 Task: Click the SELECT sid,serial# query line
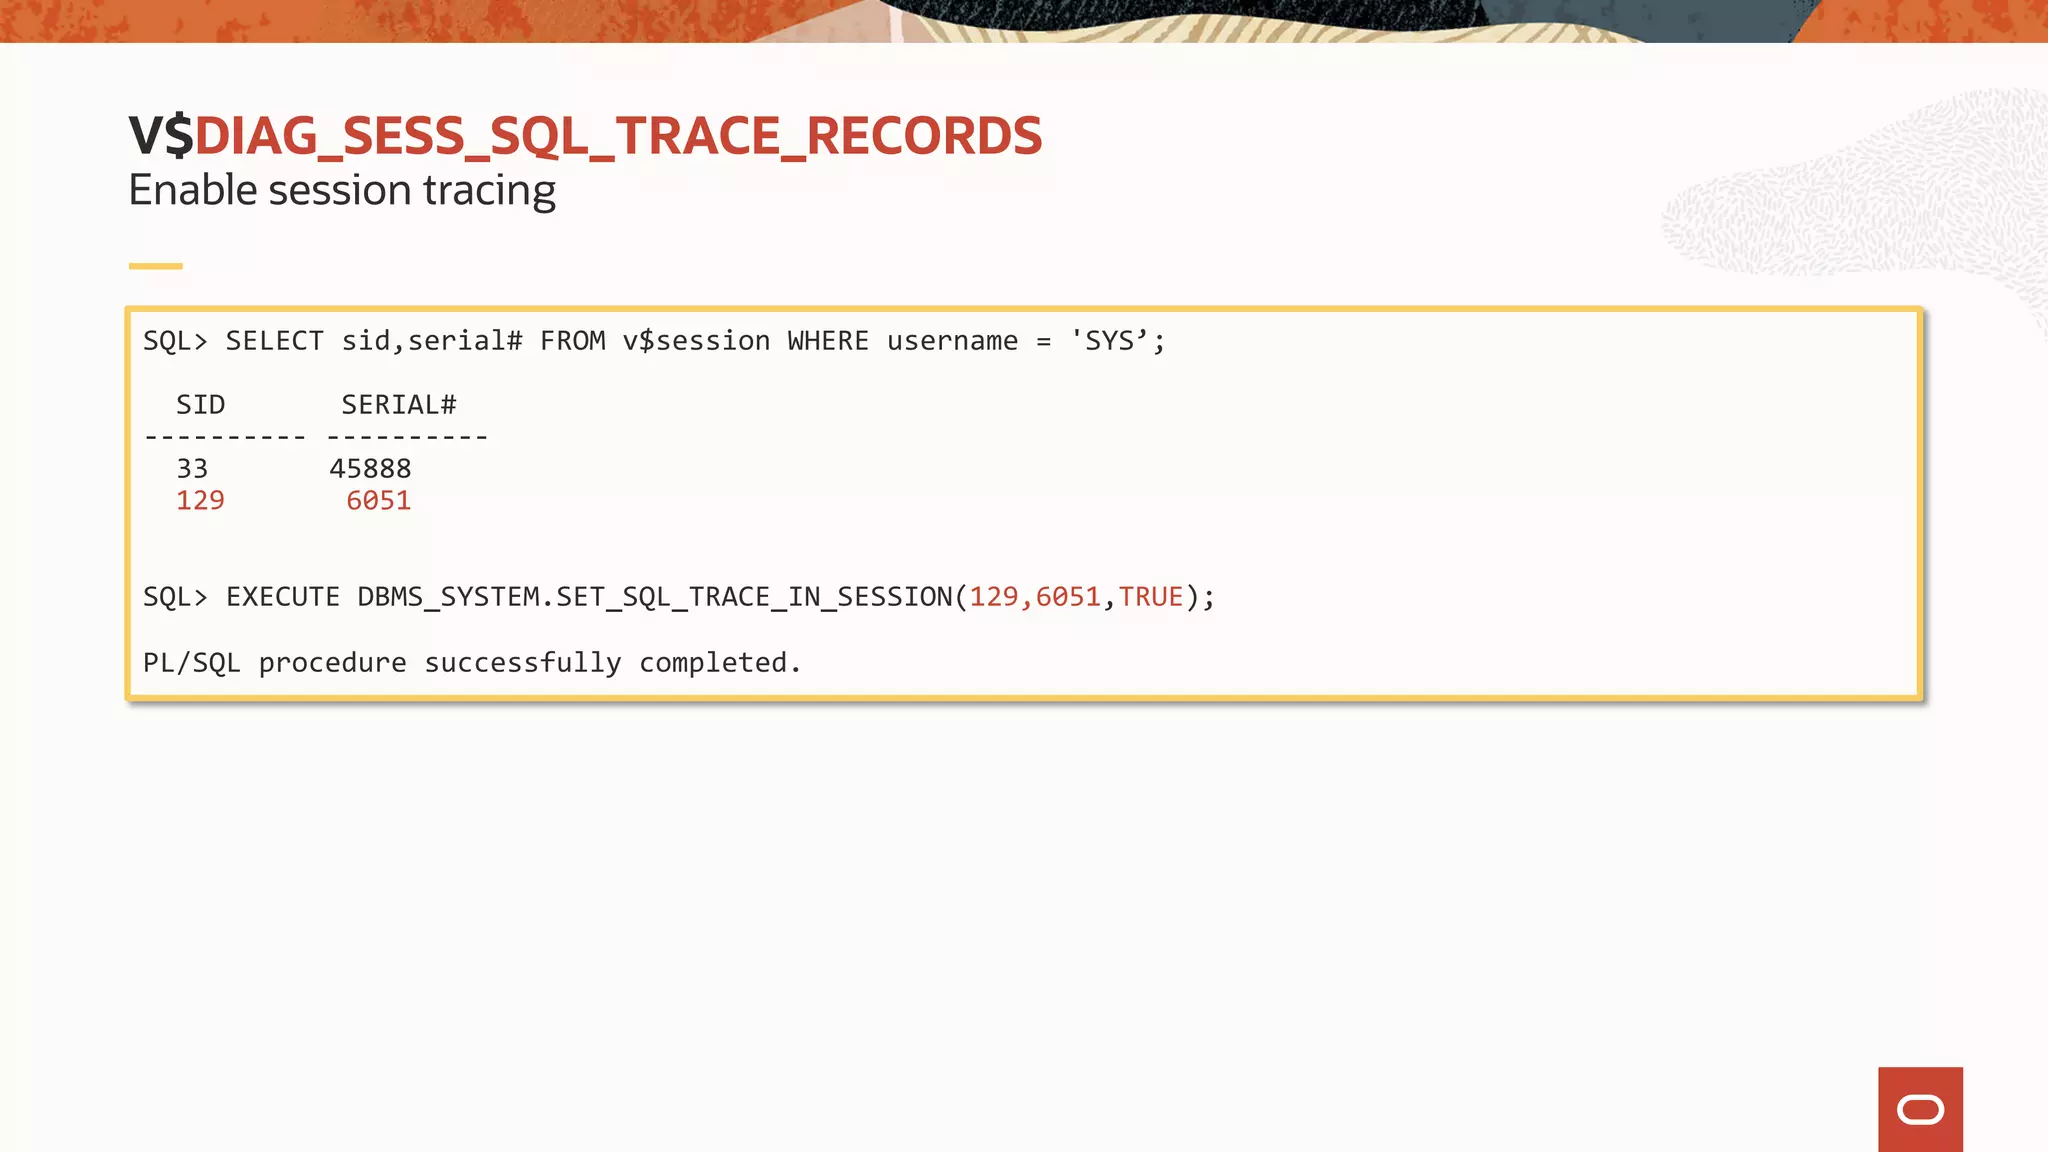(654, 341)
